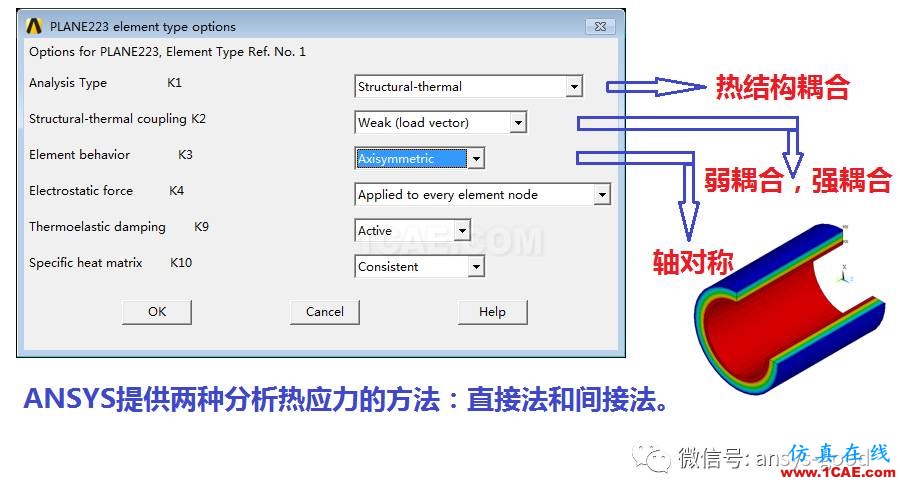Open the Analysis Type K1 dropdown arrow
The height and width of the screenshot is (480, 900).
click(x=573, y=87)
